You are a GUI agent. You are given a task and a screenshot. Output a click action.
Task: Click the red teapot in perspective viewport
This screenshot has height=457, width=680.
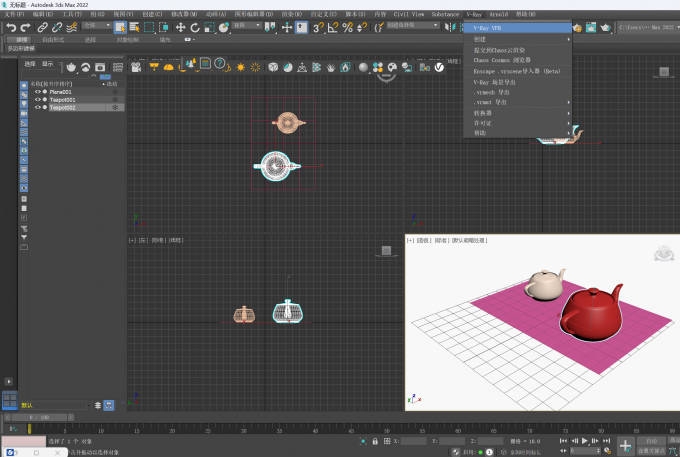[592, 313]
